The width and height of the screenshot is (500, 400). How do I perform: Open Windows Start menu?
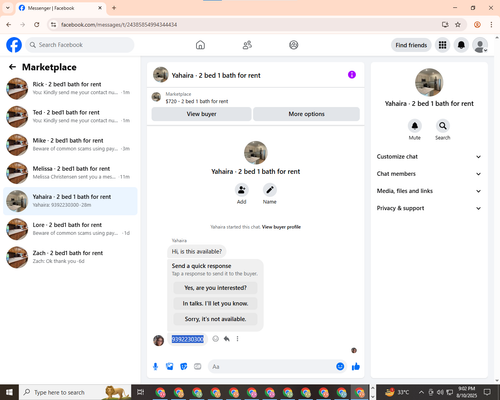click(x=9, y=392)
